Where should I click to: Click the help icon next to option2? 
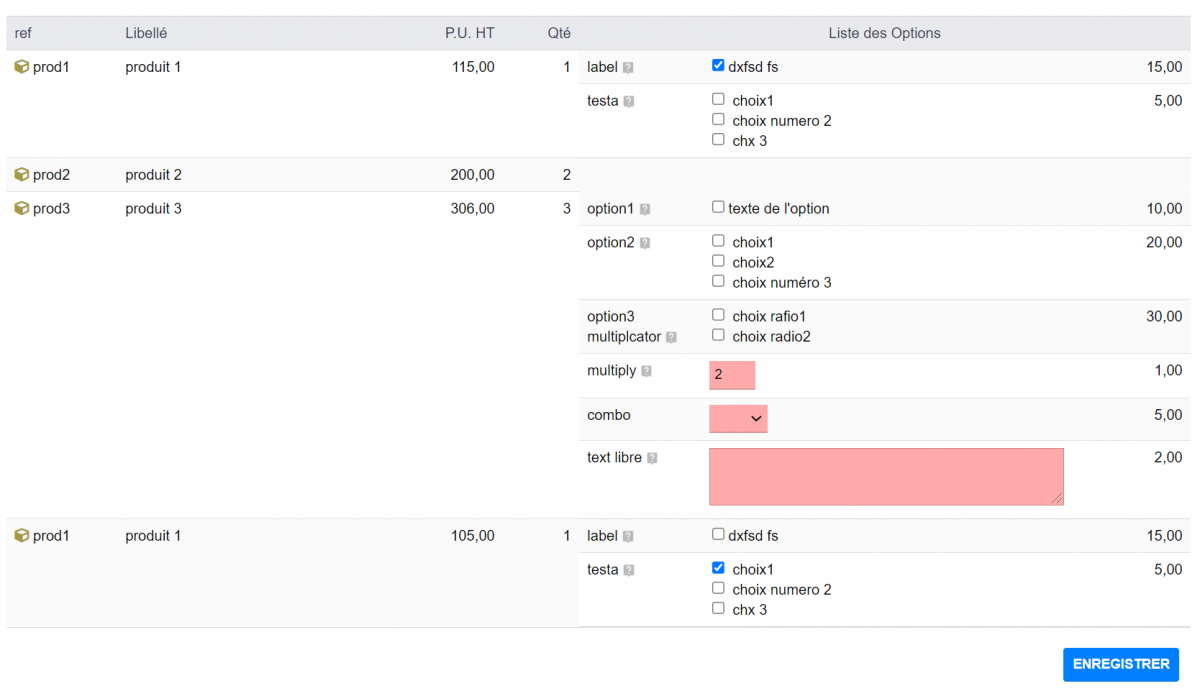[645, 242]
